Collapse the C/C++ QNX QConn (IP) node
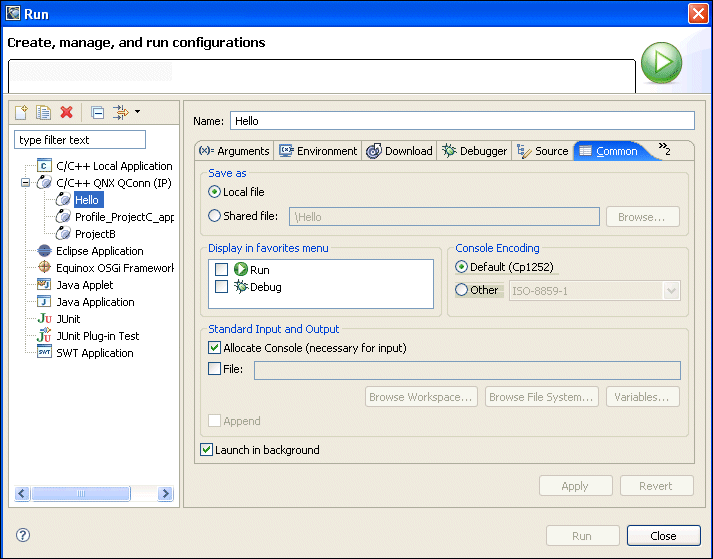The width and height of the screenshot is (713, 559). 24,183
